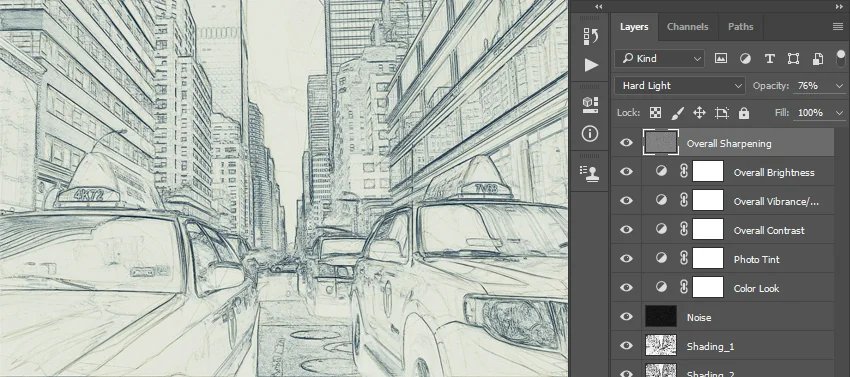
Task: Open the Kind filter dropdown
Action: (660, 59)
